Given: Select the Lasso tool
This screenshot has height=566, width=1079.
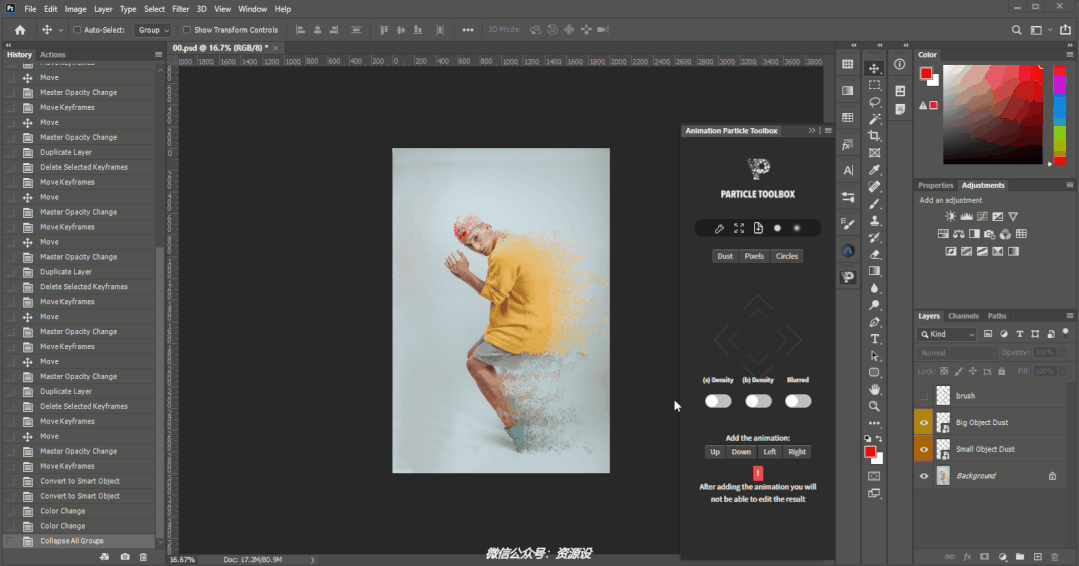Looking at the screenshot, I should coord(874,102).
